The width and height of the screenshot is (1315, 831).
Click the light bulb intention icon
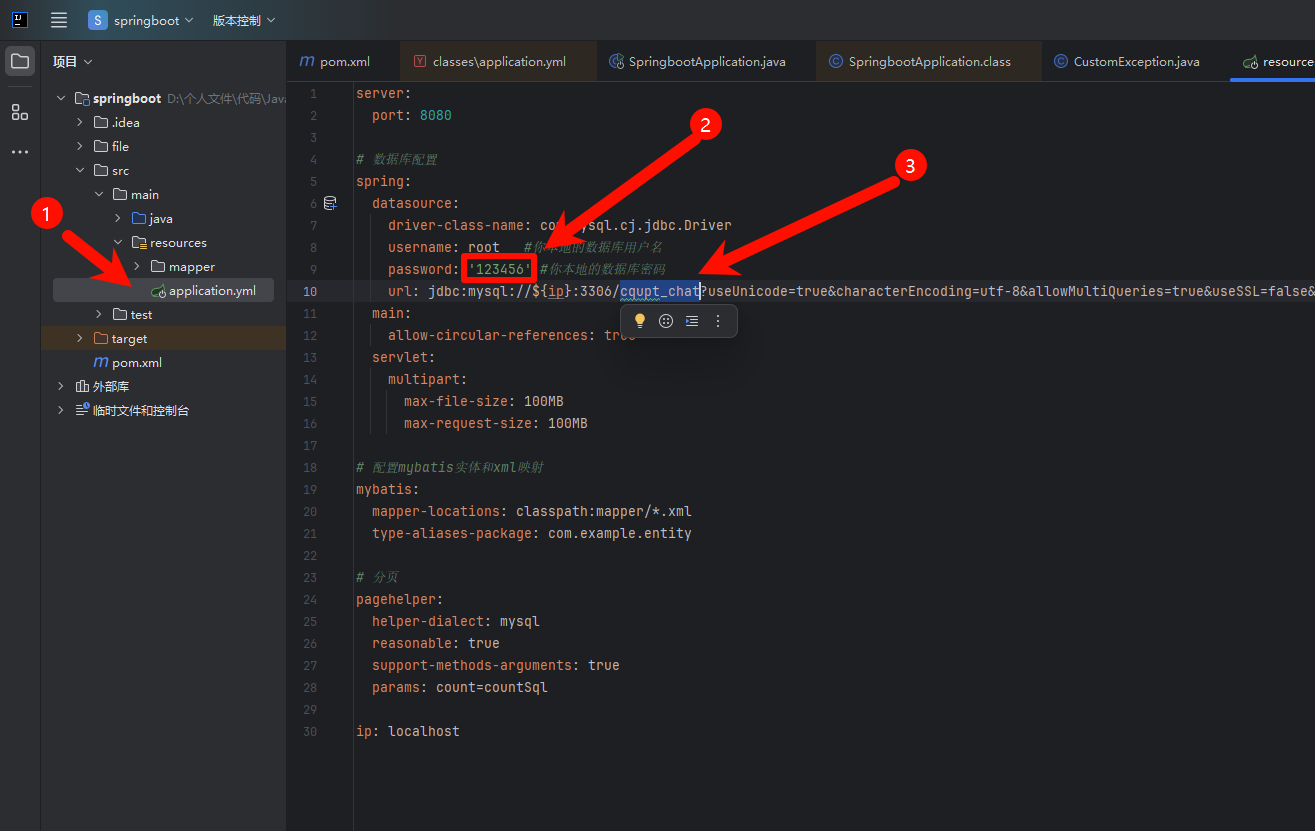tap(640, 321)
